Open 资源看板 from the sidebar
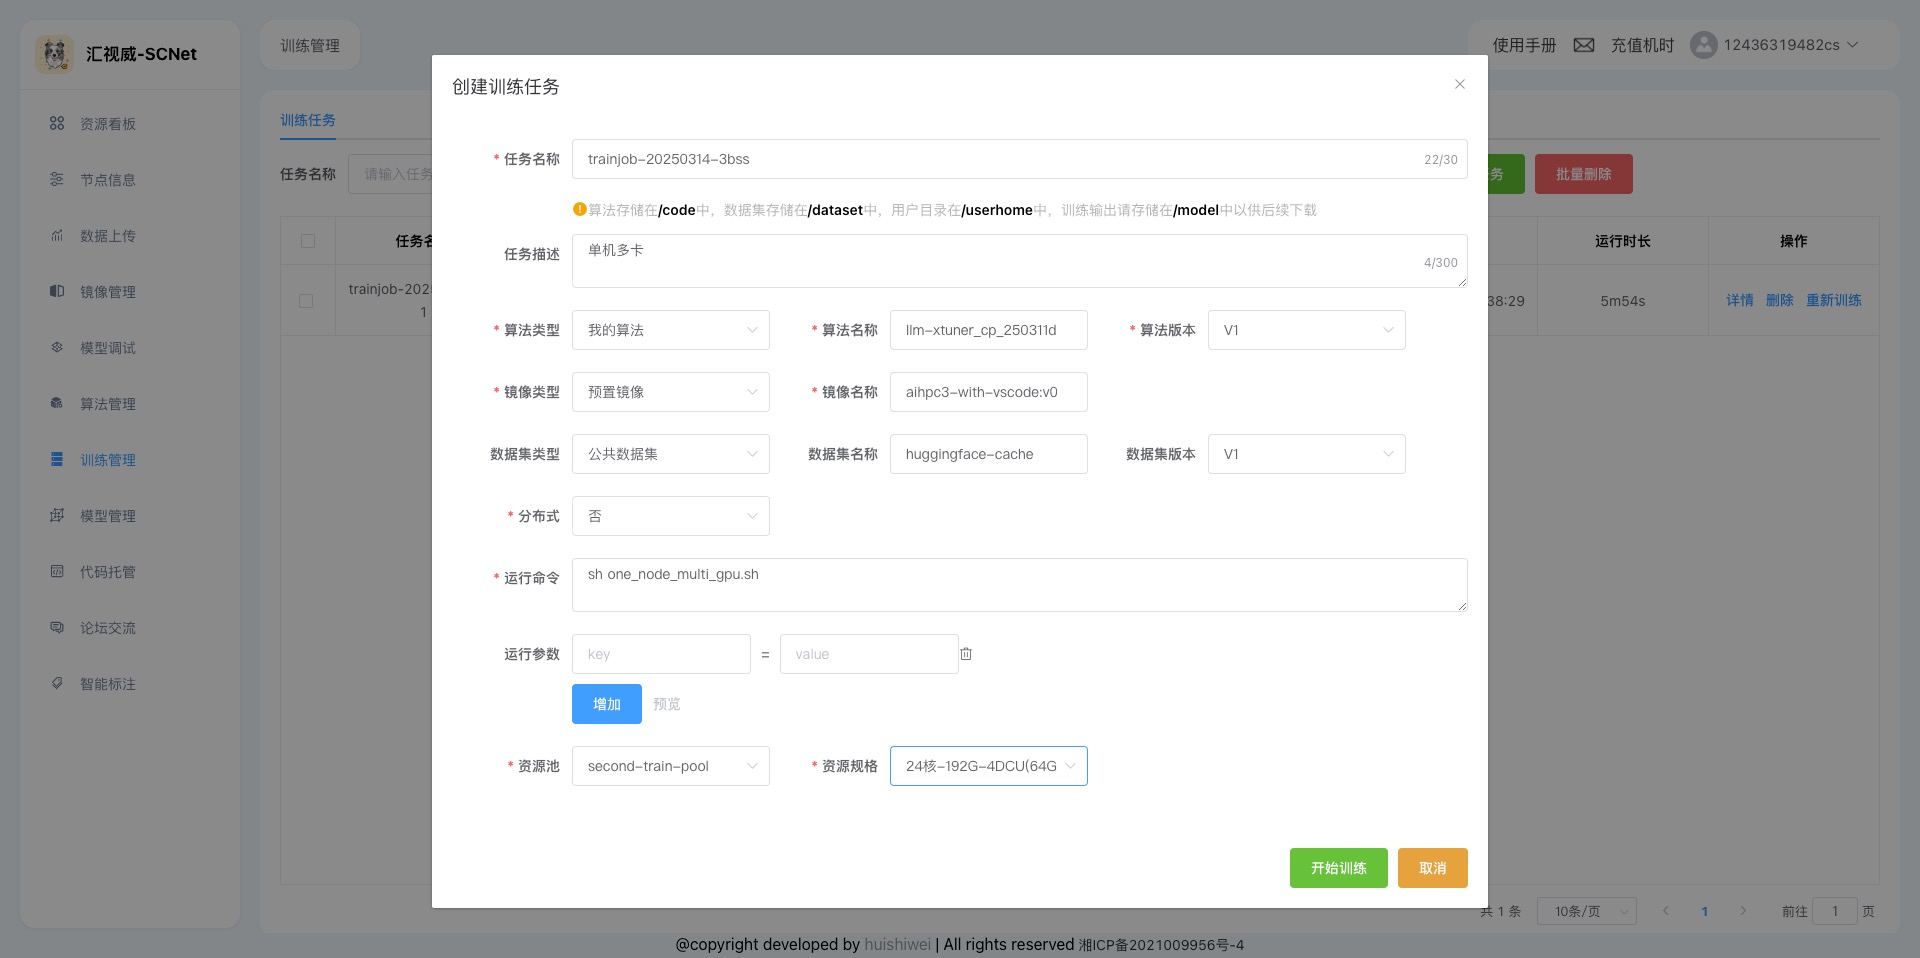 coord(107,124)
